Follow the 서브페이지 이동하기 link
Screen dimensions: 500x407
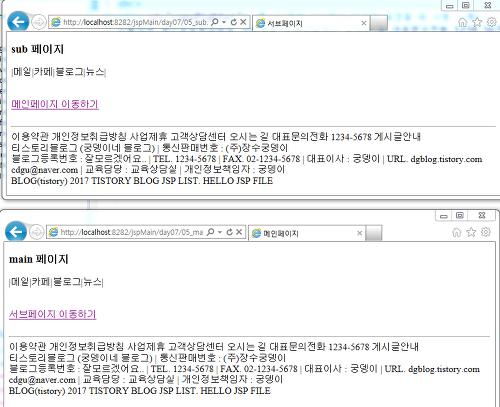click(53, 314)
